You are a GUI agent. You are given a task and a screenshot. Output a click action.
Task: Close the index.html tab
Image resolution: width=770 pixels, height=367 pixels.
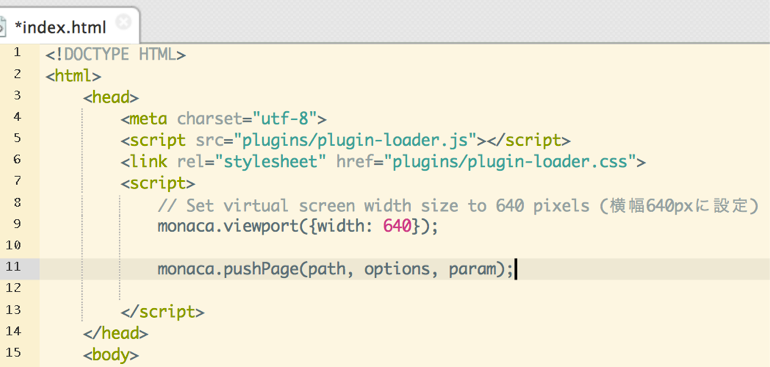click(x=124, y=22)
